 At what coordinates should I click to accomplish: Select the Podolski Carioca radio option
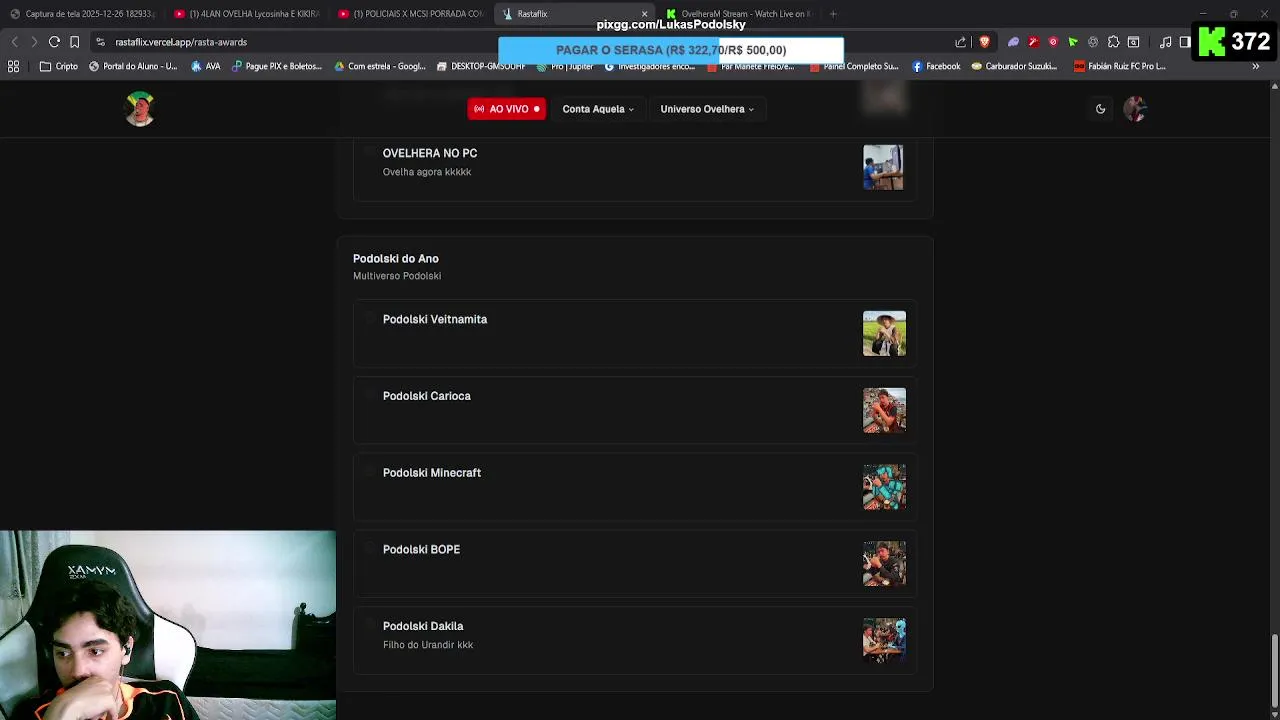(x=369, y=396)
